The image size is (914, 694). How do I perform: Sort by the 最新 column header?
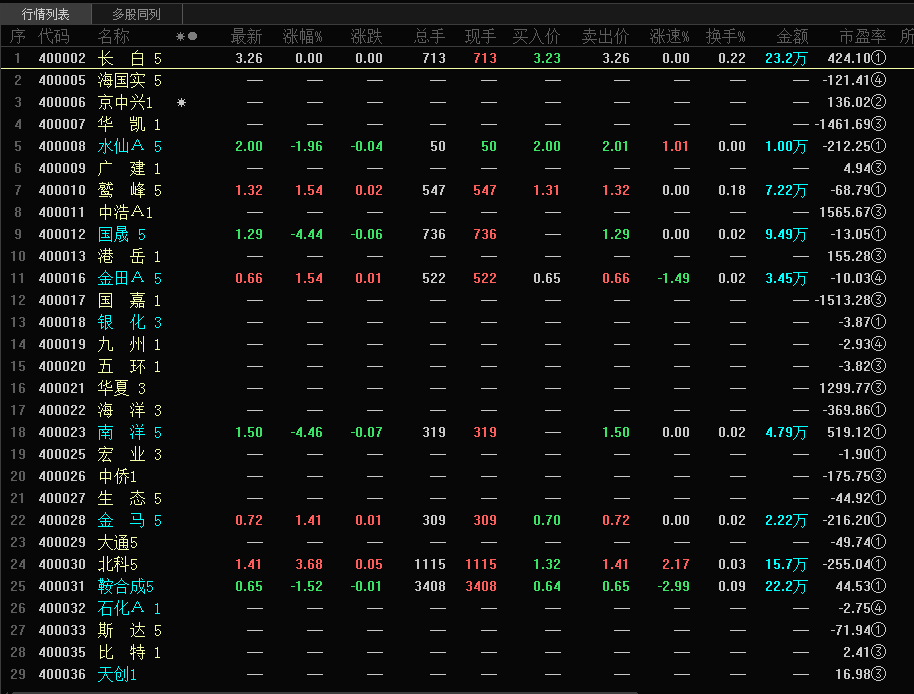pos(246,36)
